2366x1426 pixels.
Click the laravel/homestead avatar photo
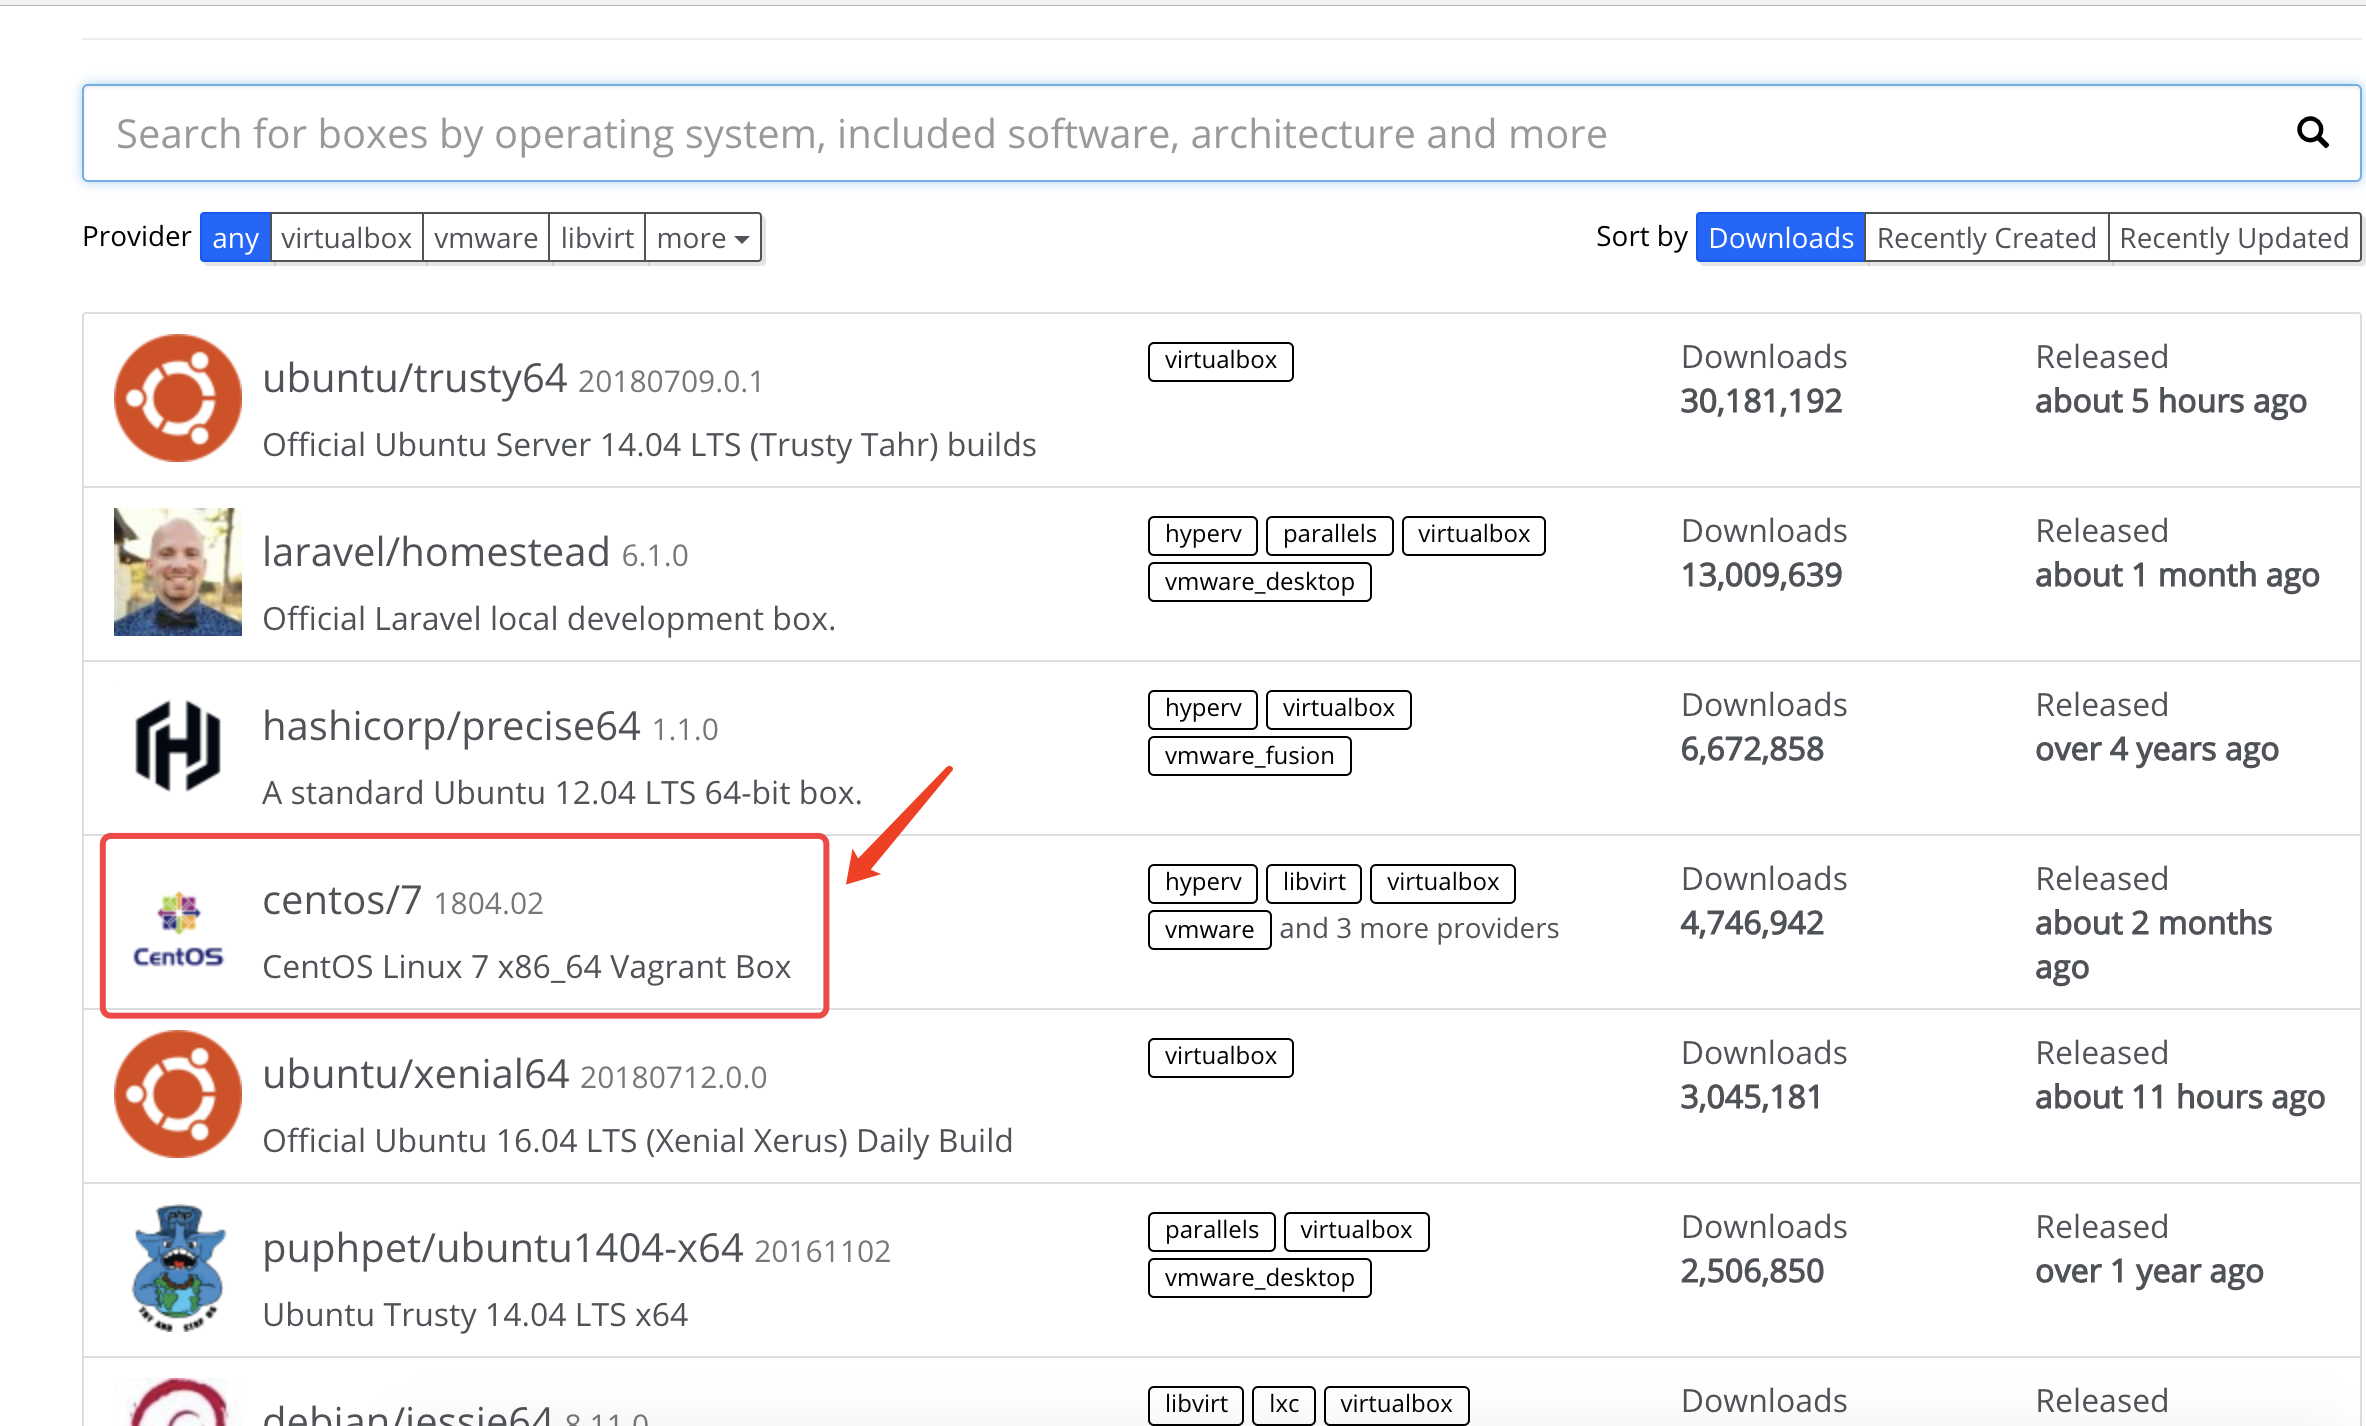coord(178,572)
